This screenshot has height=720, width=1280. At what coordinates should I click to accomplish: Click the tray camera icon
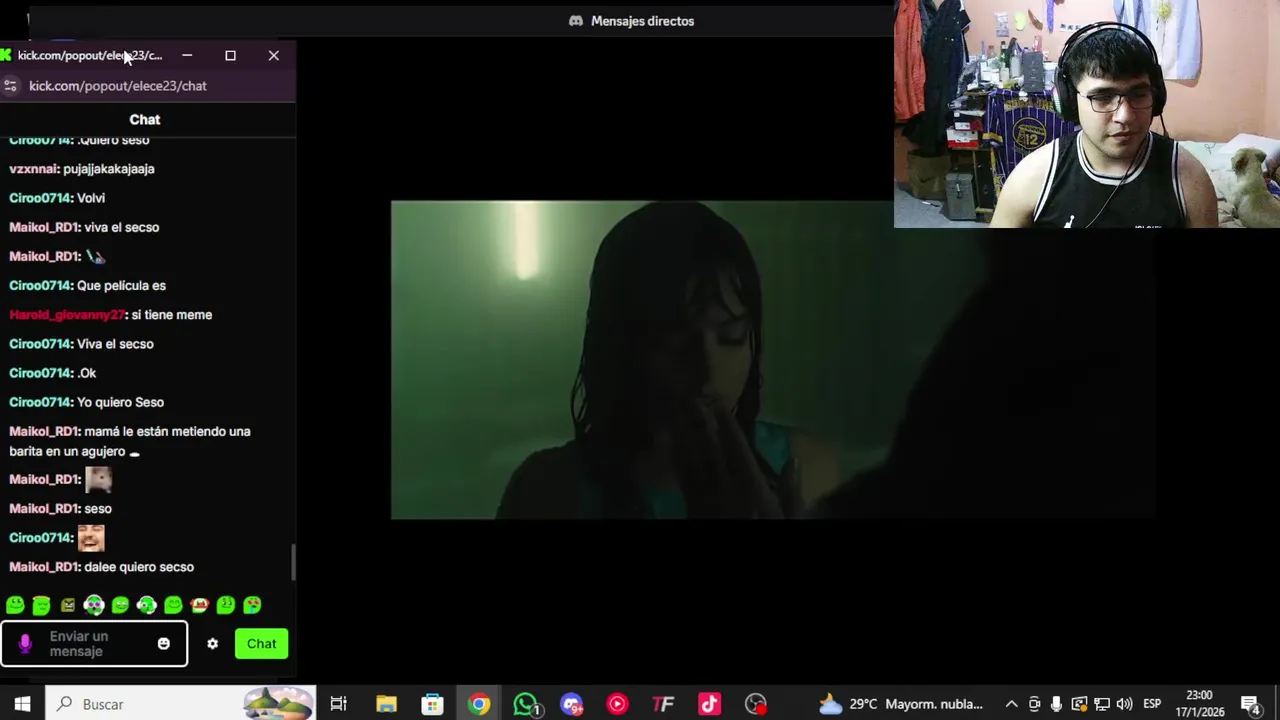point(1034,704)
